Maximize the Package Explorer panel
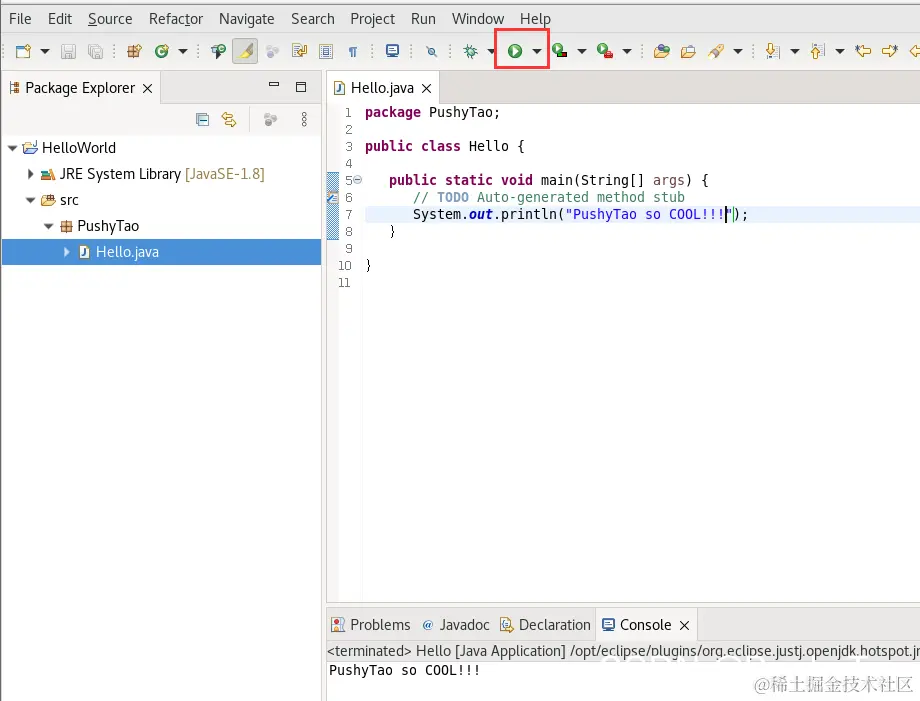This screenshot has width=920, height=701. (x=301, y=87)
